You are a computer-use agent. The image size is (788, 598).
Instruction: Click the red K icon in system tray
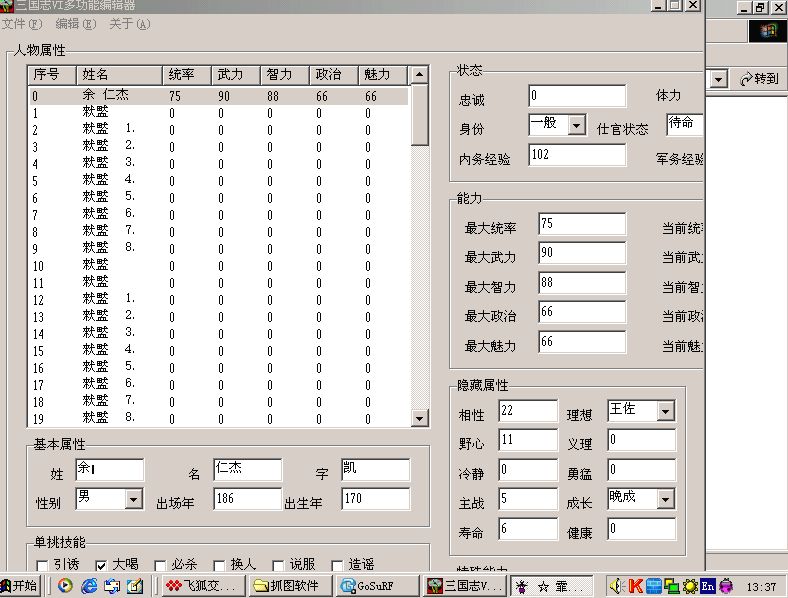click(x=634, y=586)
